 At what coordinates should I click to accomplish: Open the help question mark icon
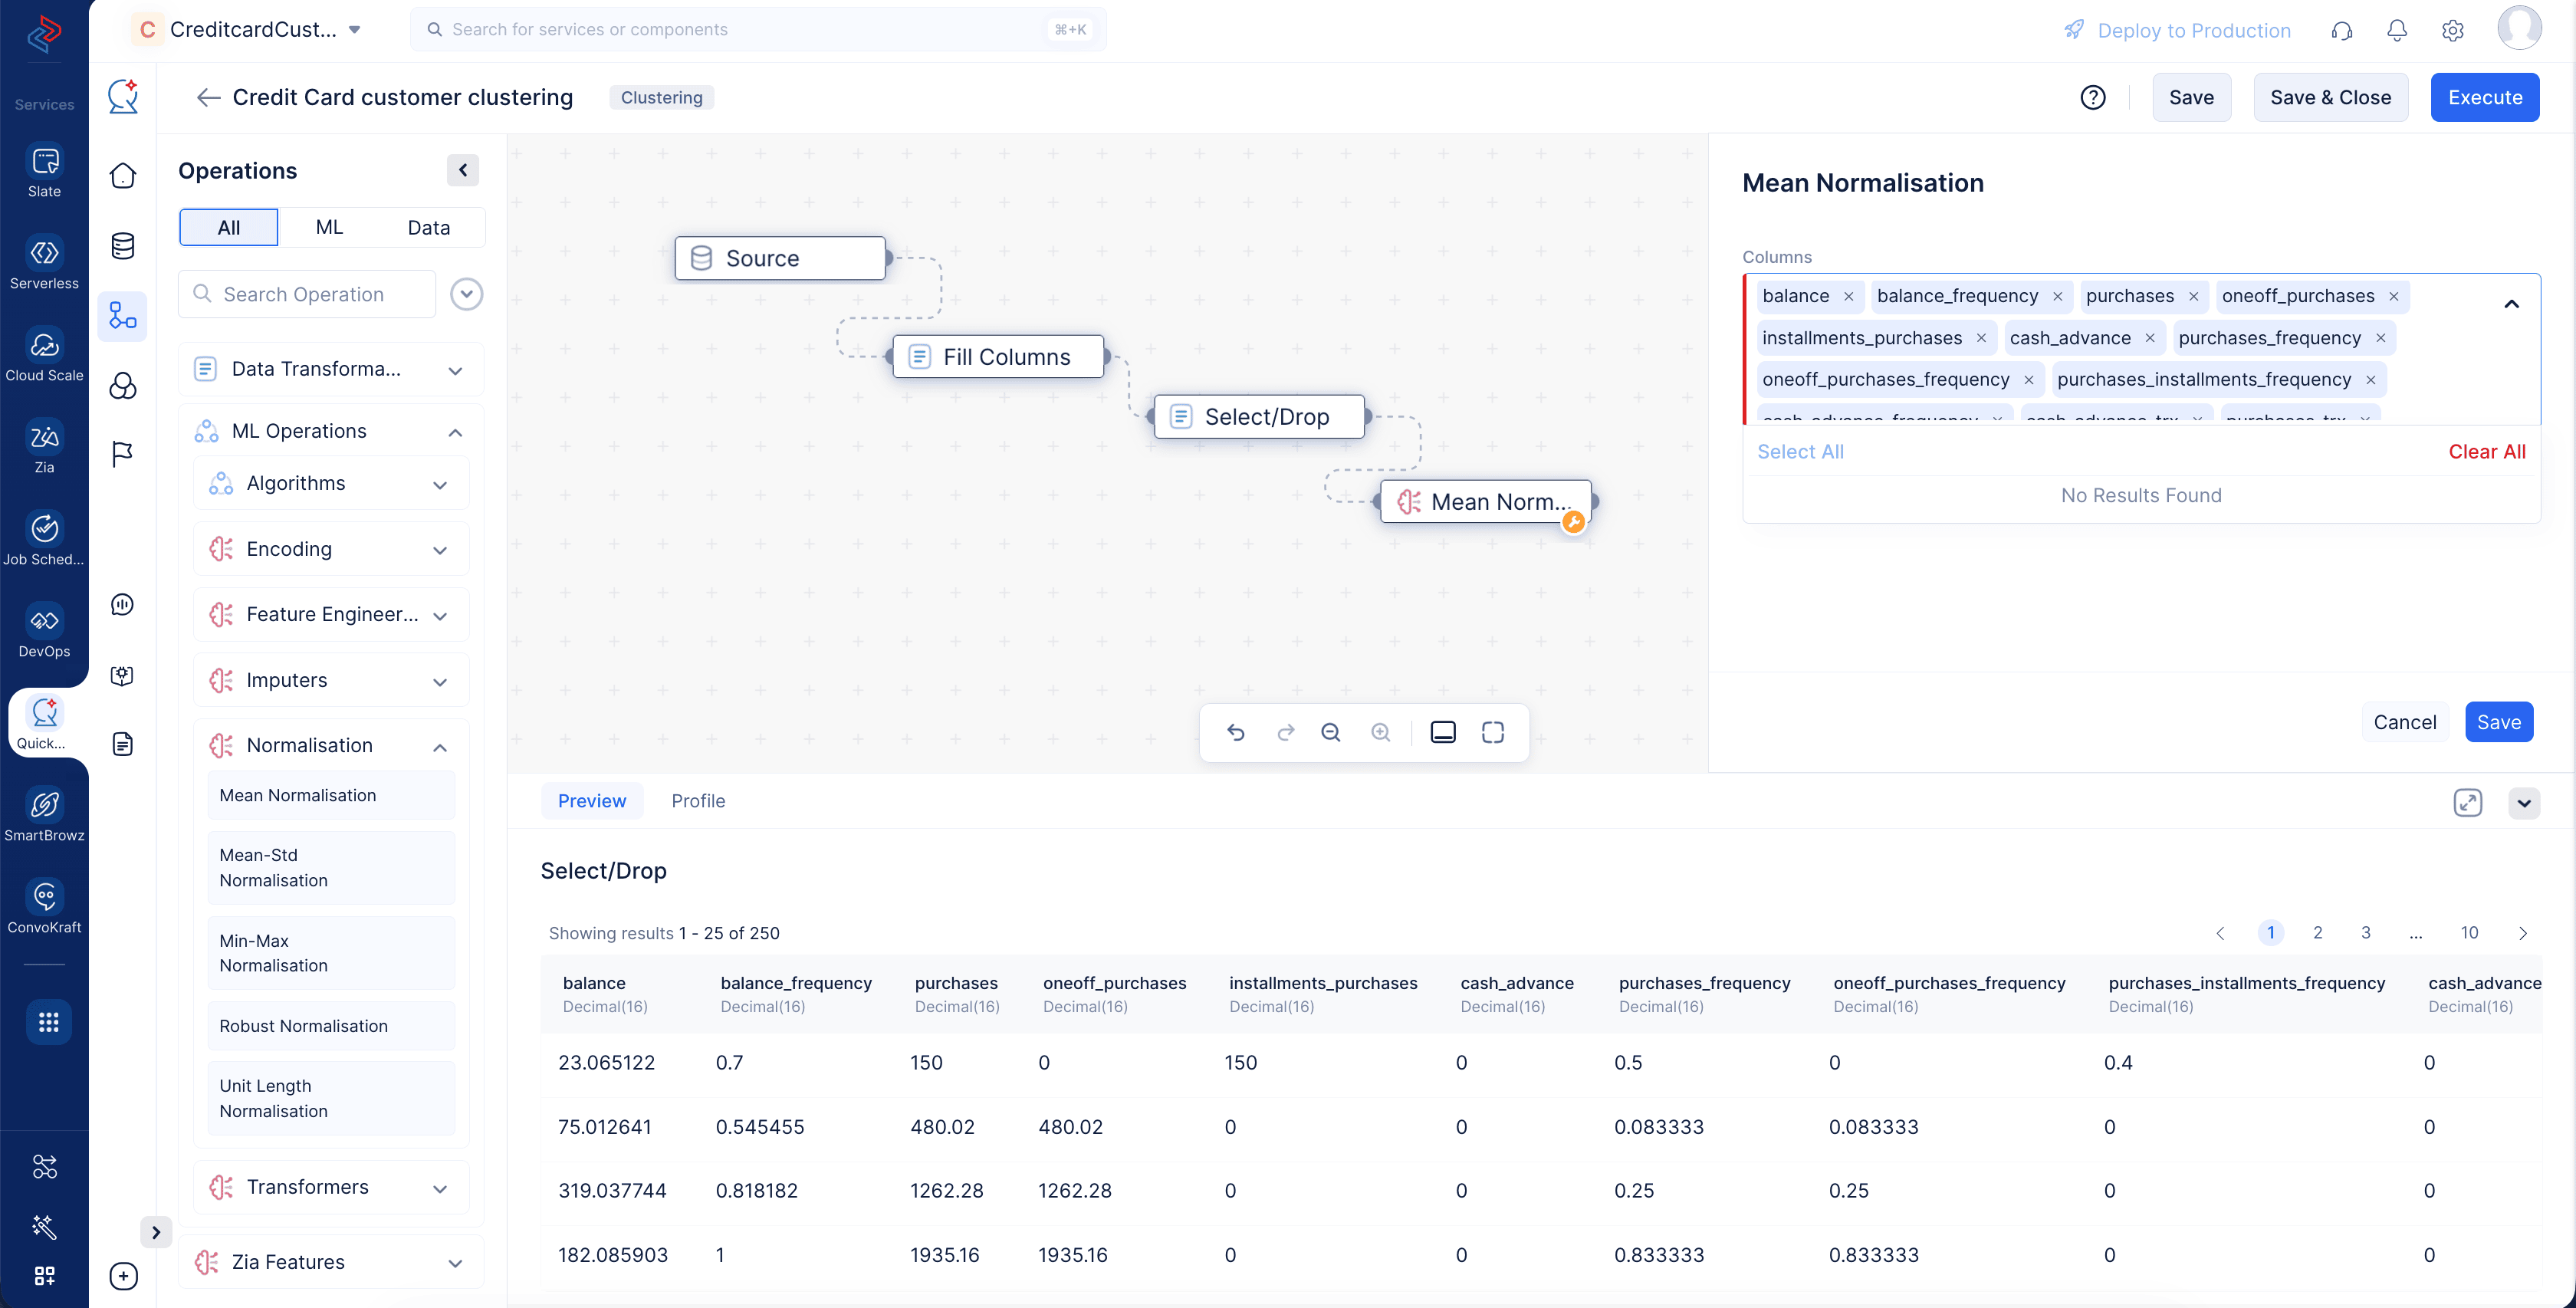tap(2093, 97)
